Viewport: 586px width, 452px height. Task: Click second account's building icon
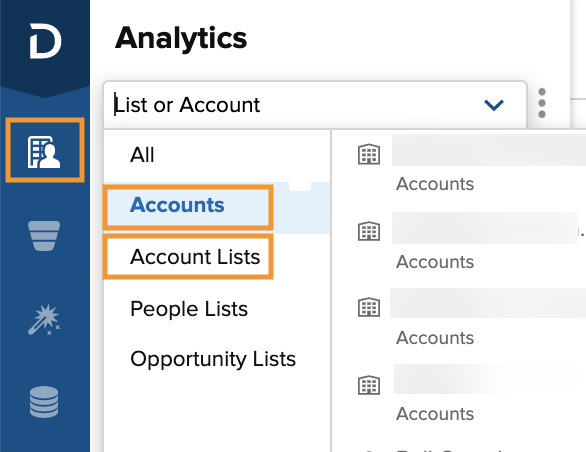369,231
